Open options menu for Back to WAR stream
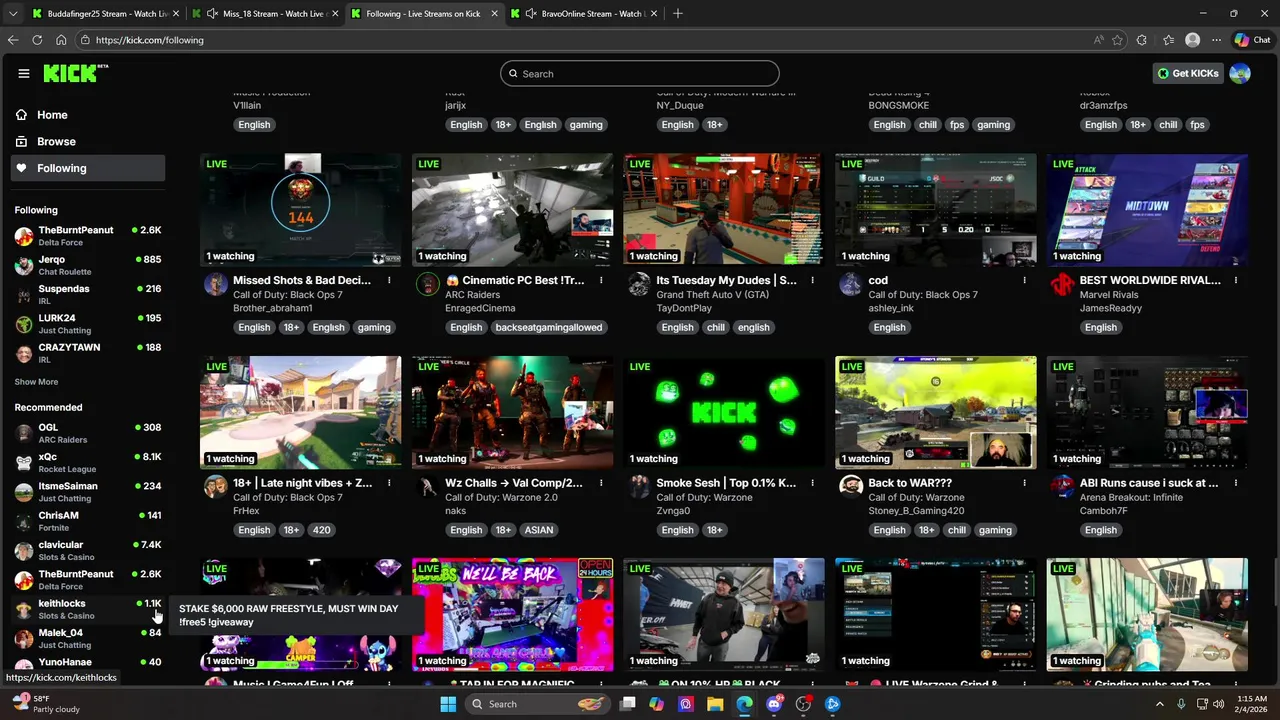 pos(1024,483)
